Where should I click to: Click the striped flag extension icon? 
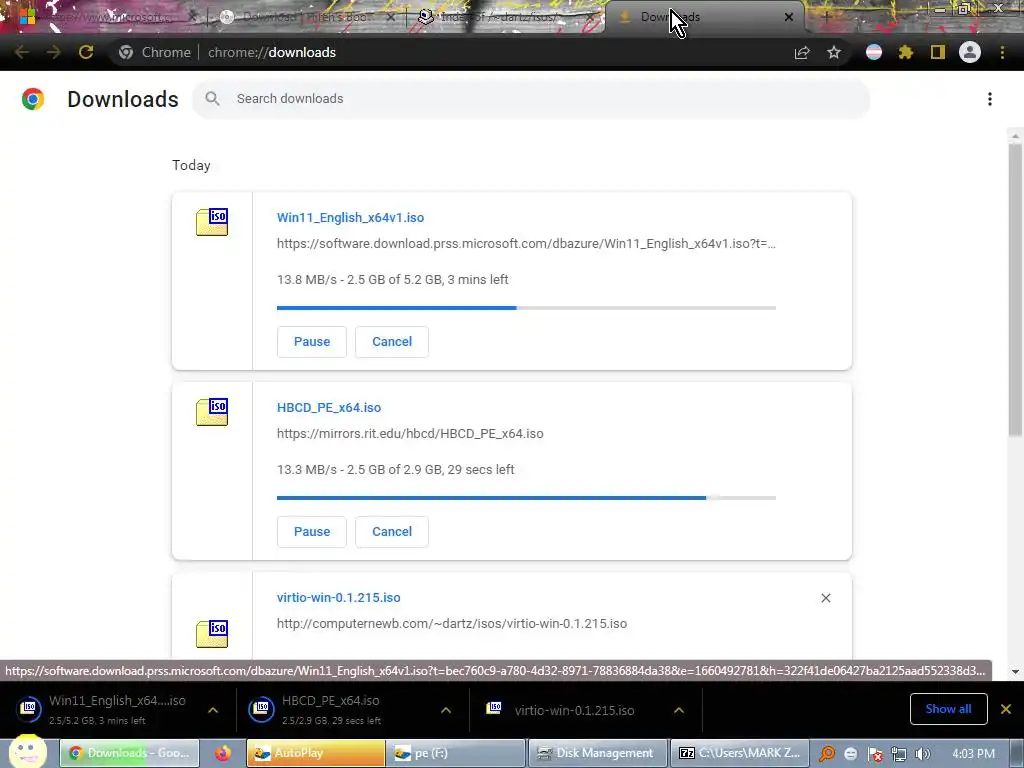pos(874,52)
